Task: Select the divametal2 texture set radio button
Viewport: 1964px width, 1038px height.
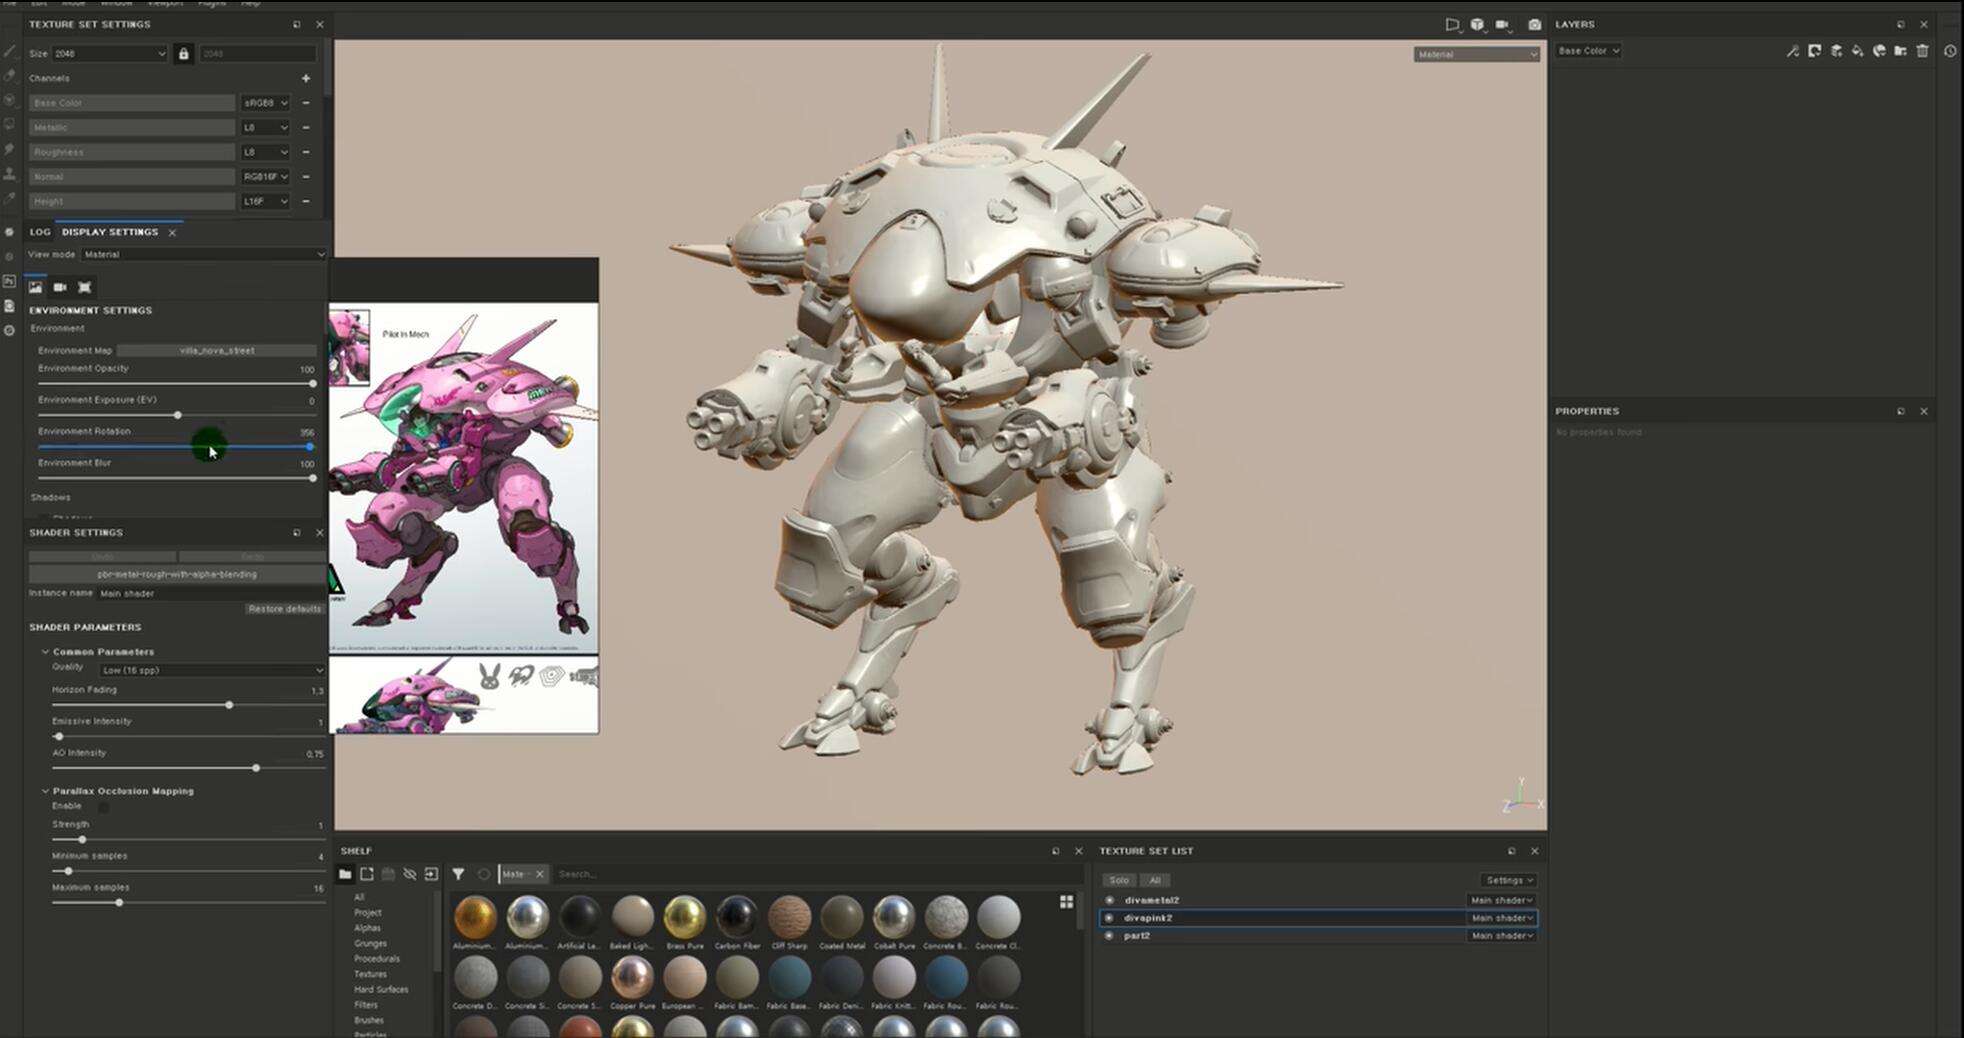Action: [x=1109, y=900]
